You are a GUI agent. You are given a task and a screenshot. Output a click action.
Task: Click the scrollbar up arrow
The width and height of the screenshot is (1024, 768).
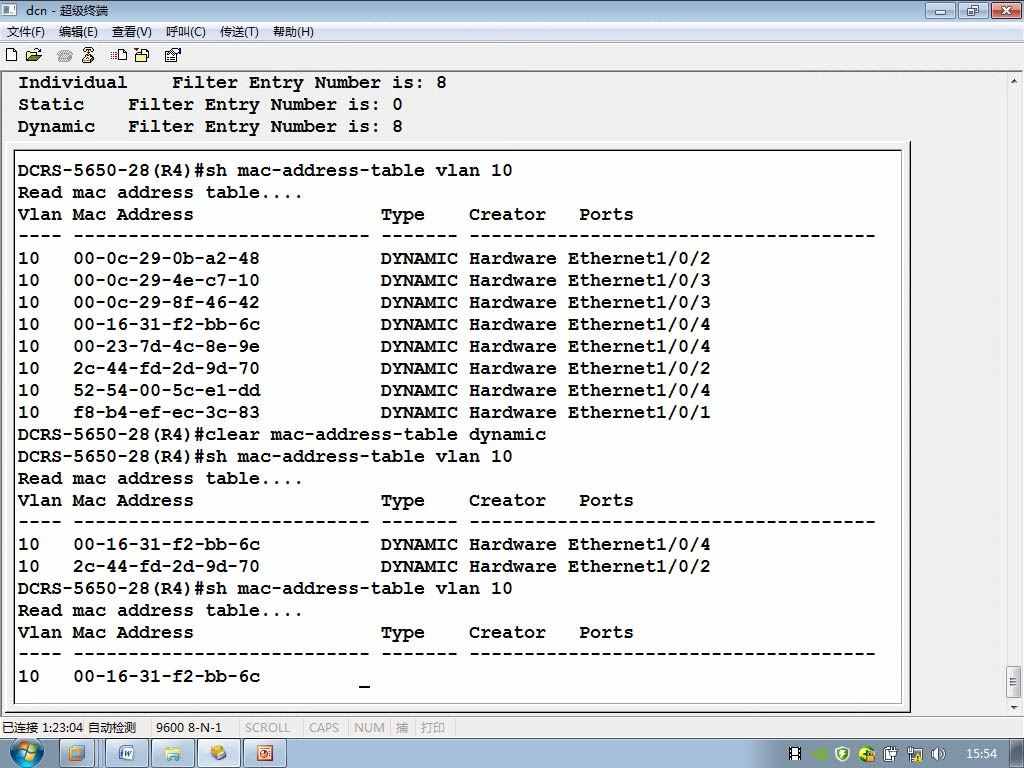click(1014, 82)
